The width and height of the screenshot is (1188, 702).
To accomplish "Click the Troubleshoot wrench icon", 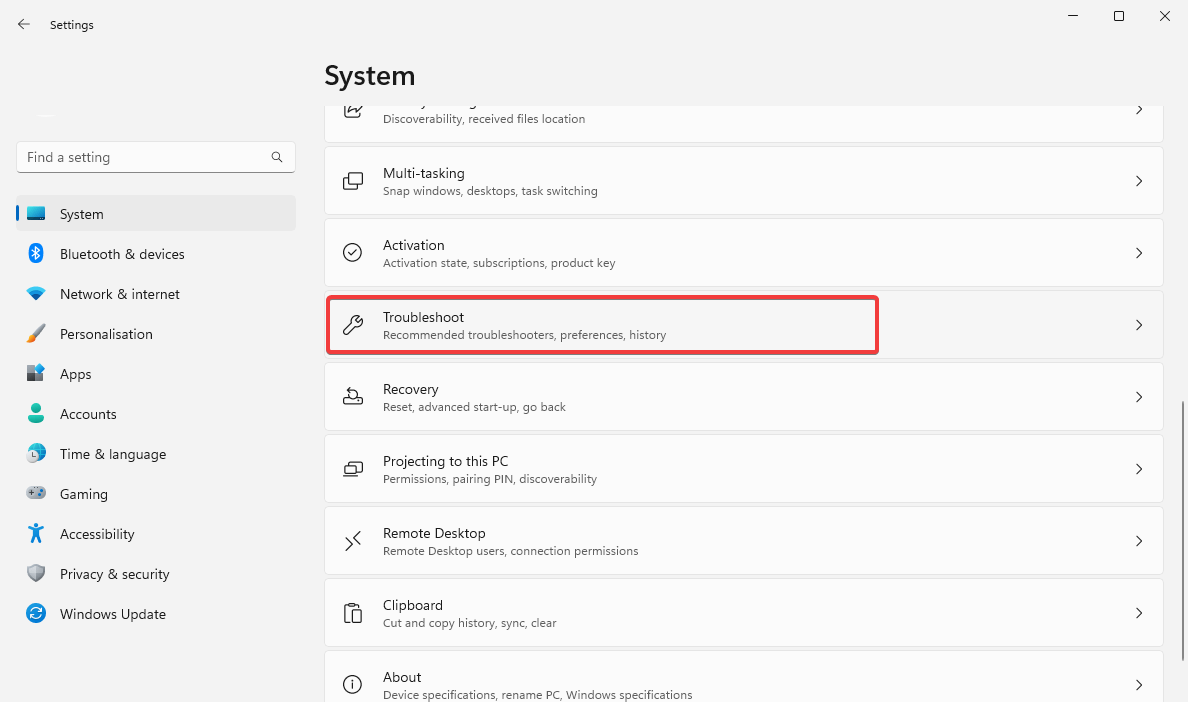I will click(x=352, y=325).
